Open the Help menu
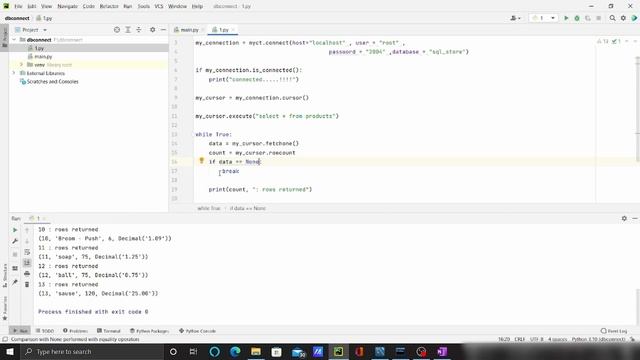640x360 pixels. pos(198,6)
